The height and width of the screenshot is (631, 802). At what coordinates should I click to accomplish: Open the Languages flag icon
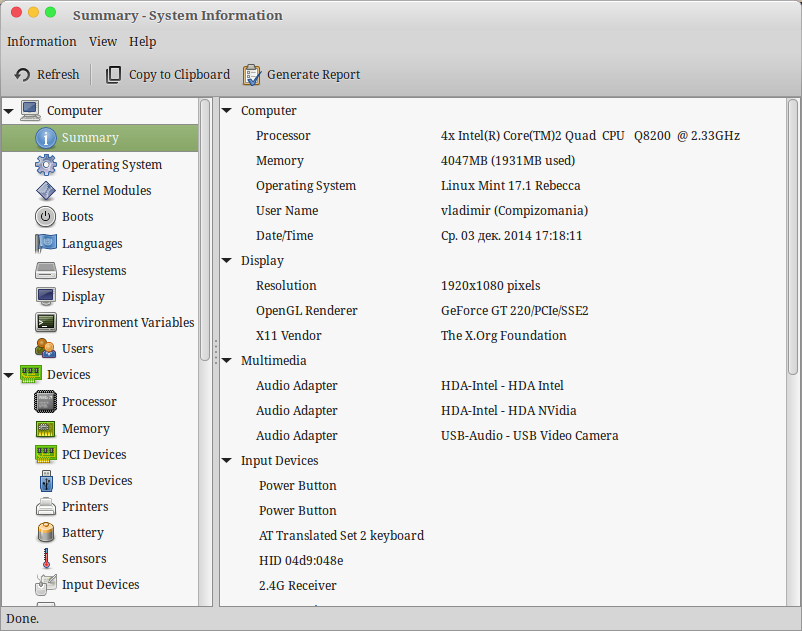tap(46, 243)
